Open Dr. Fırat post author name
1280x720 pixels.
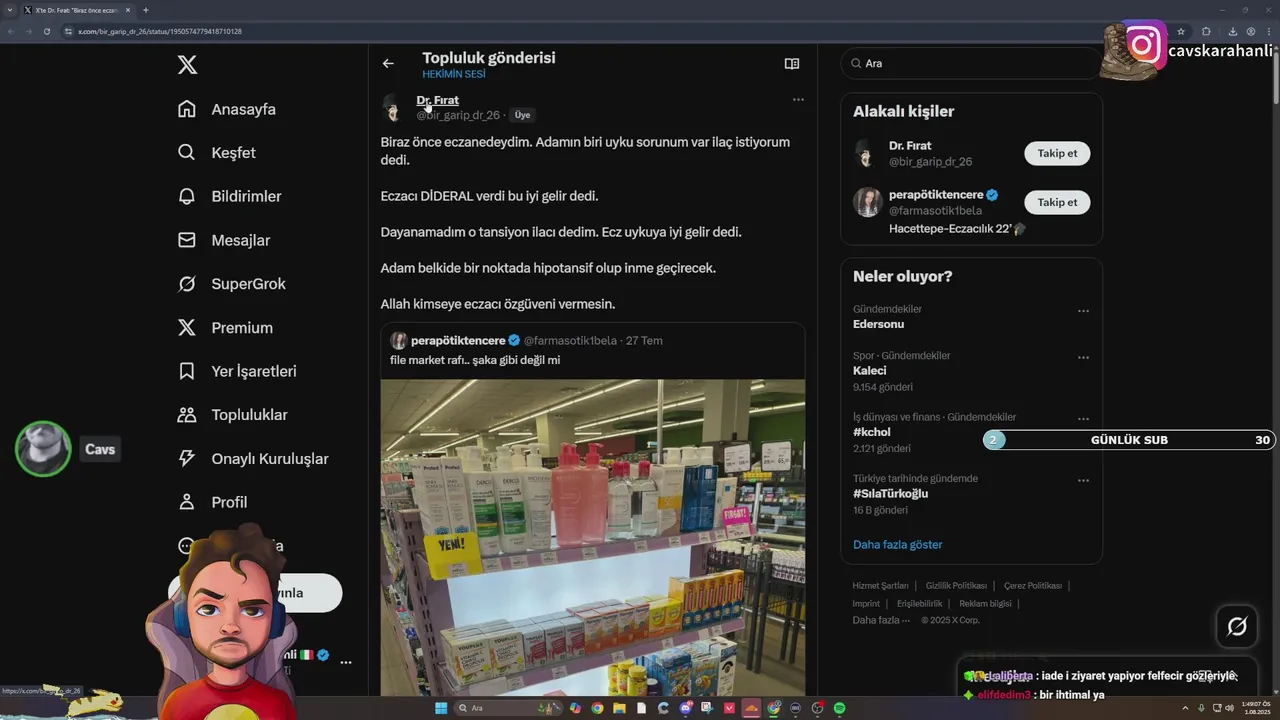click(437, 100)
